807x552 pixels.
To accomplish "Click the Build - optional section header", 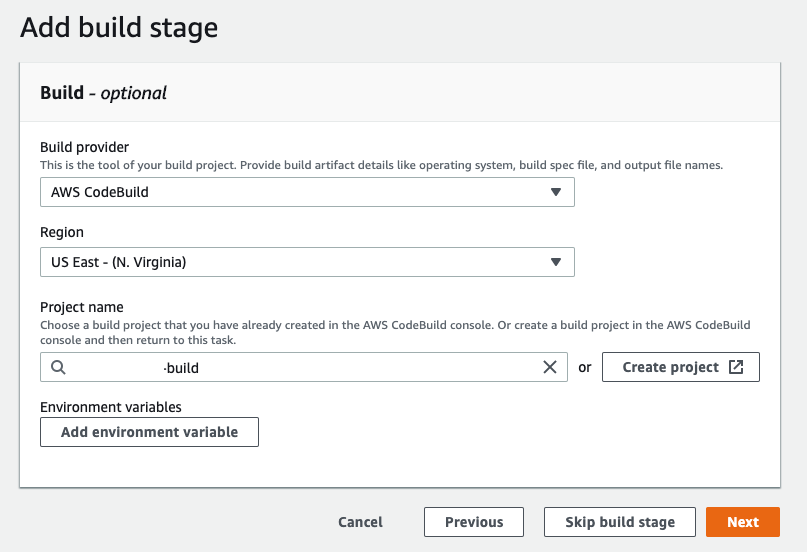I will tap(103, 93).
